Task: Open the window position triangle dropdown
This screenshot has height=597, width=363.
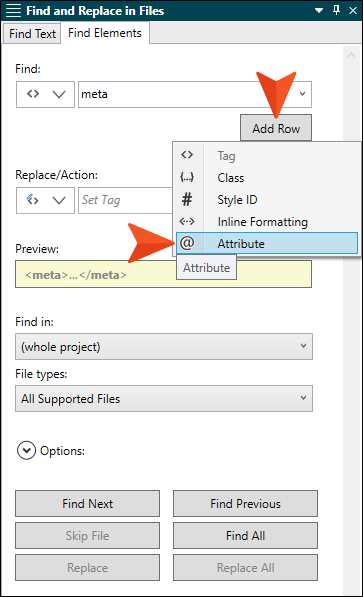Action: [319, 11]
